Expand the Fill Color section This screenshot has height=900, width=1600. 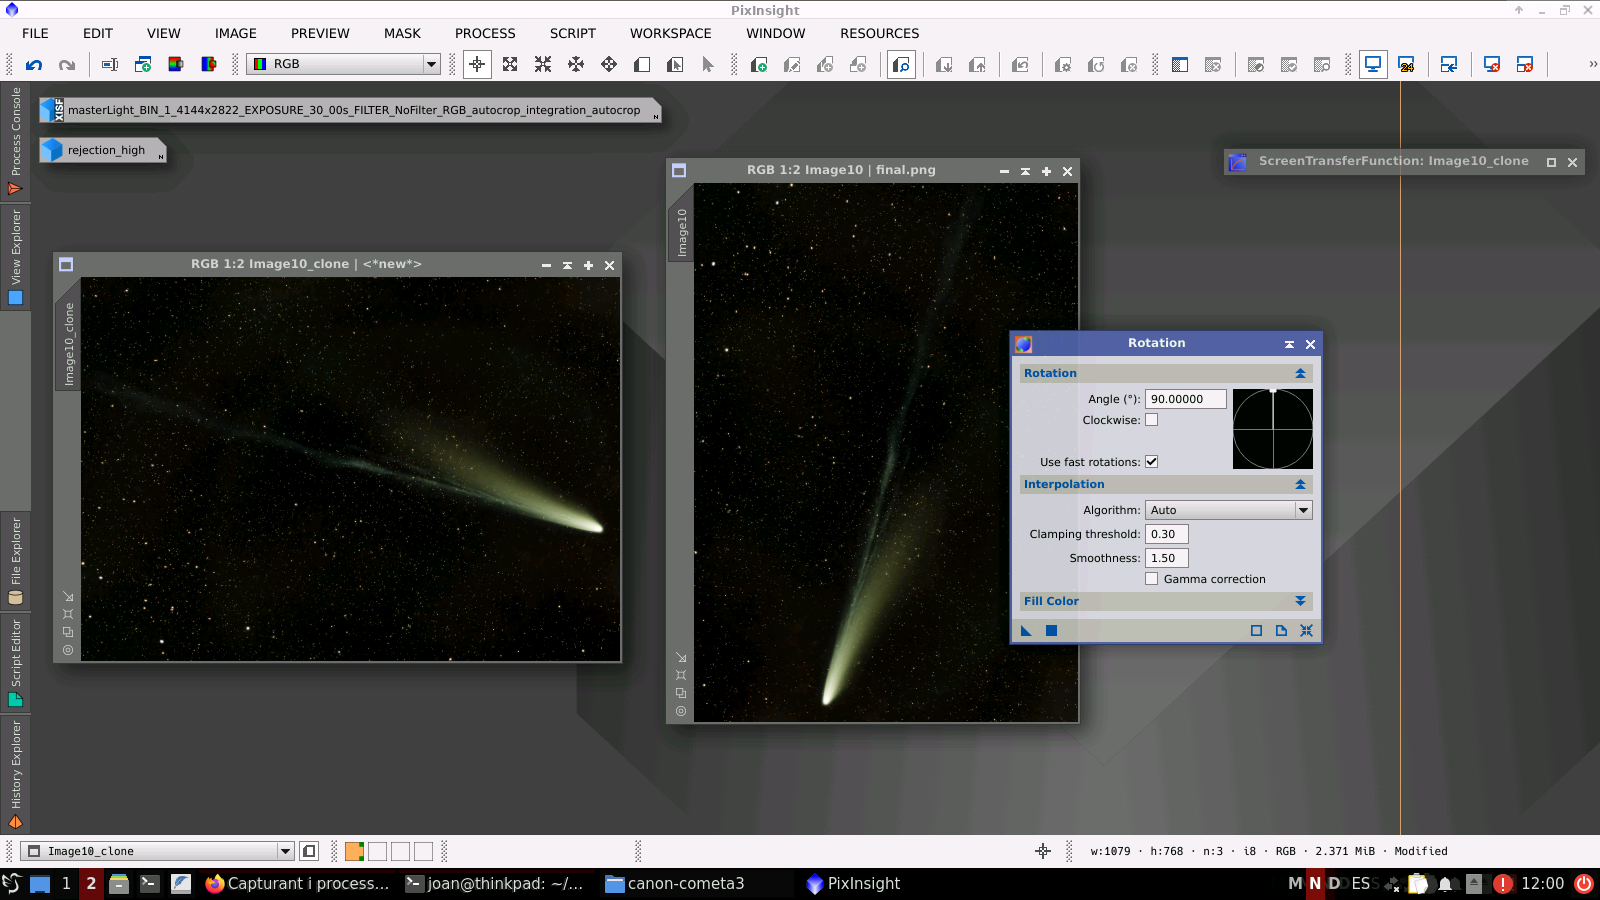(x=1300, y=601)
